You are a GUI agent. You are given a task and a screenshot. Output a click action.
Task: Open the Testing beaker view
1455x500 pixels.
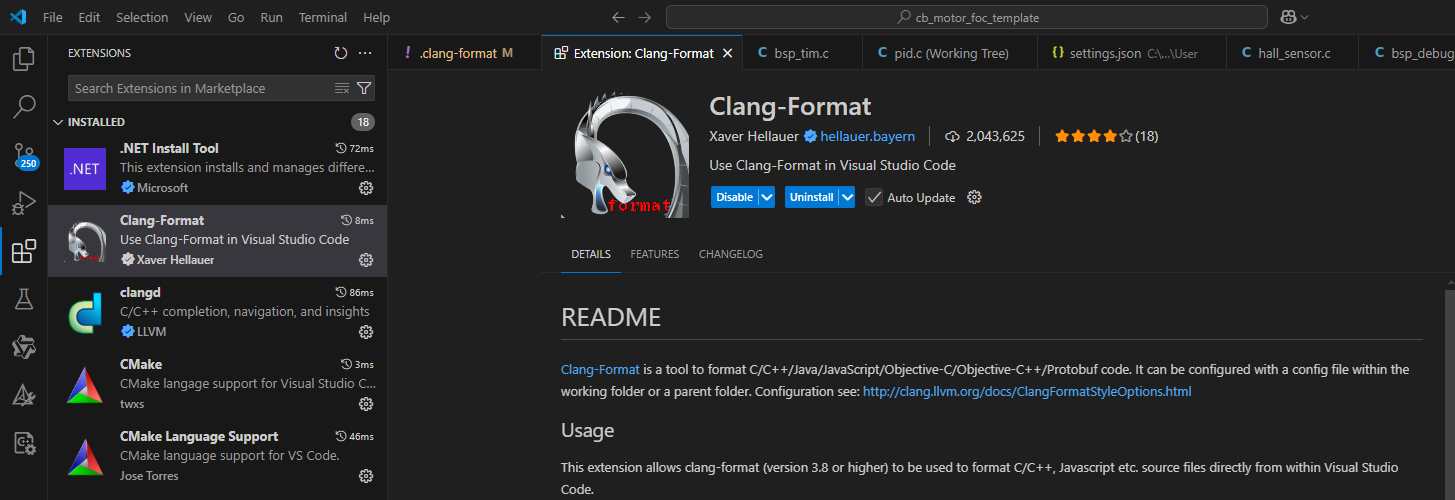coord(23,299)
